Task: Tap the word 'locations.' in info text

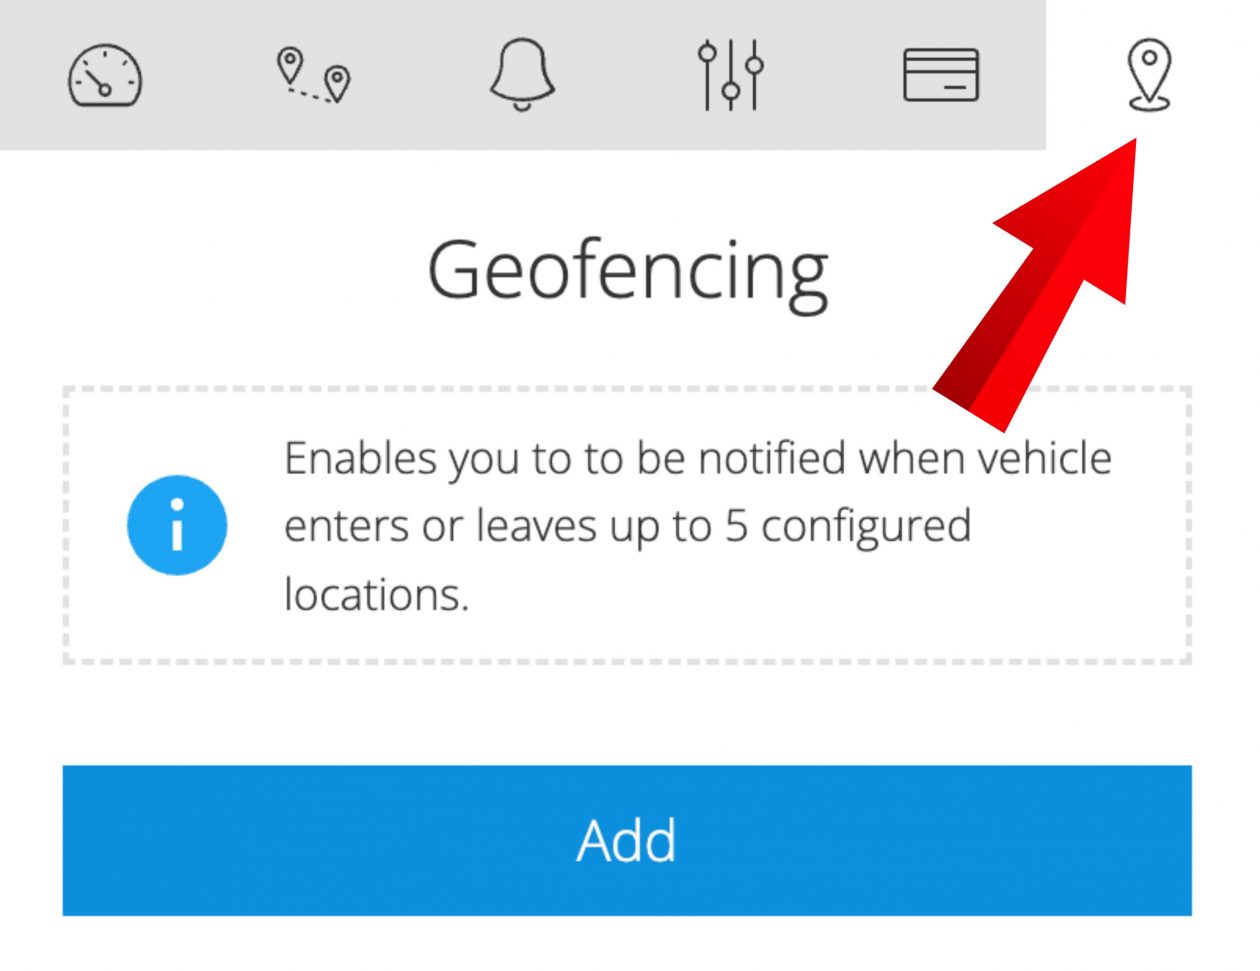Action: click(376, 595)
